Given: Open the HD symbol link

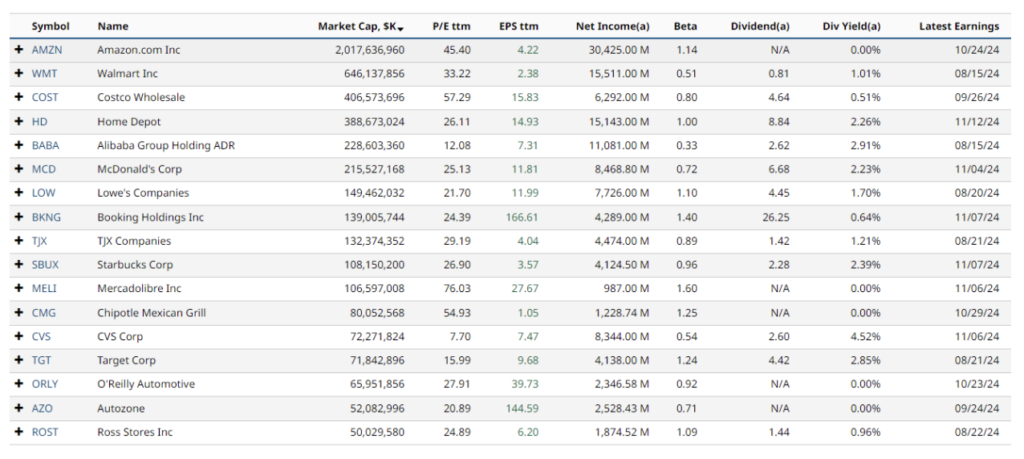Looking at the screenshot, I should click(40, 121).
